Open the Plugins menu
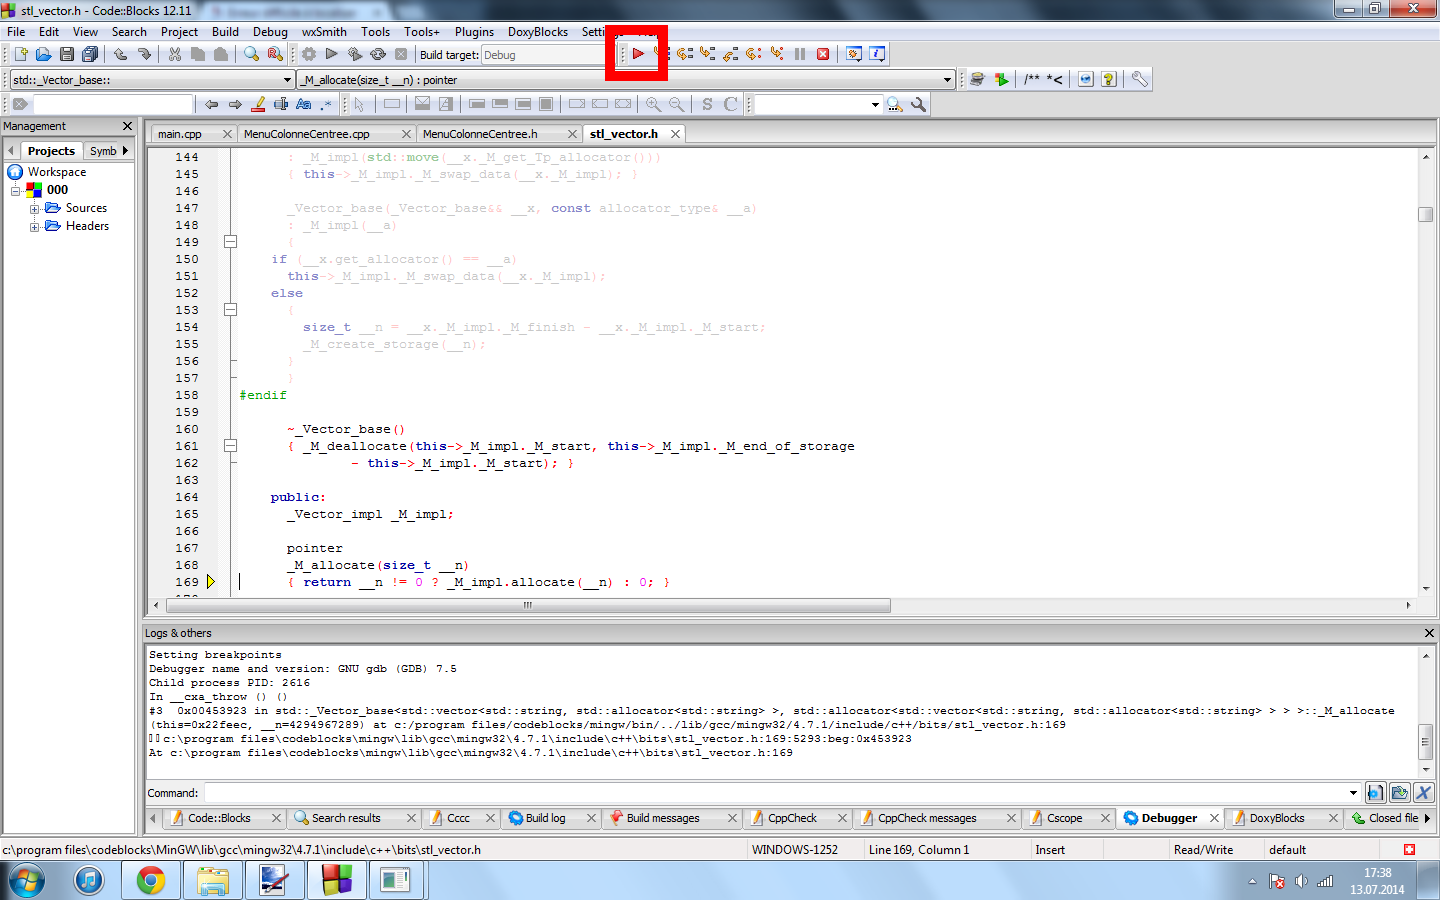 (474, 32)
